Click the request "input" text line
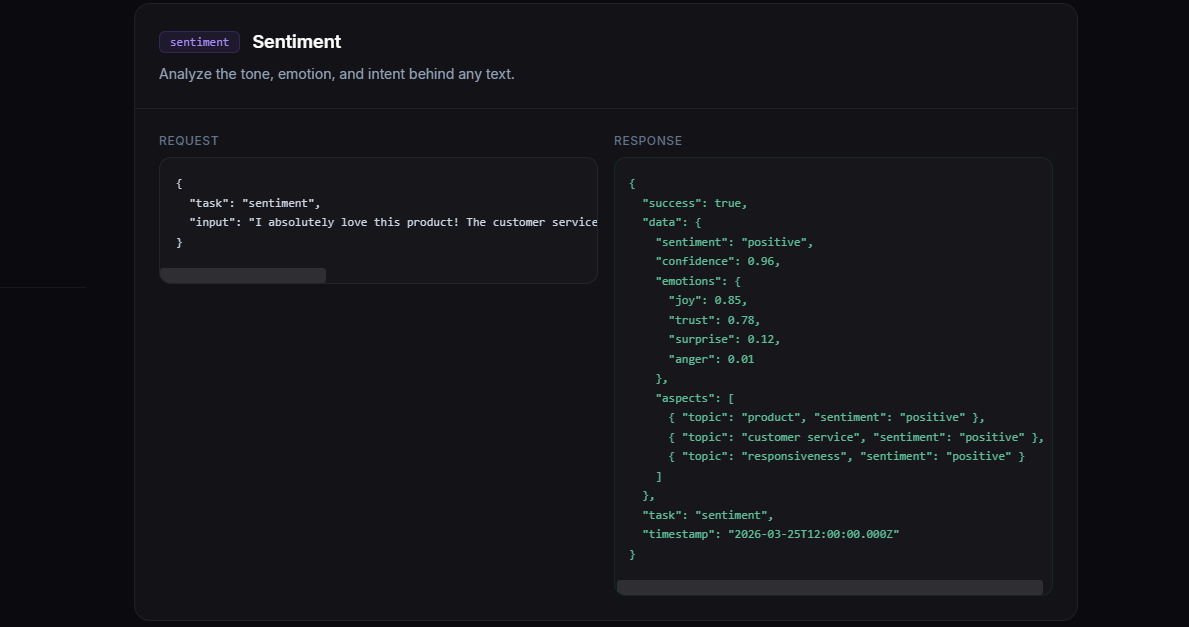The width and height of the screenshot is (1189, 627). pos(392,222)
